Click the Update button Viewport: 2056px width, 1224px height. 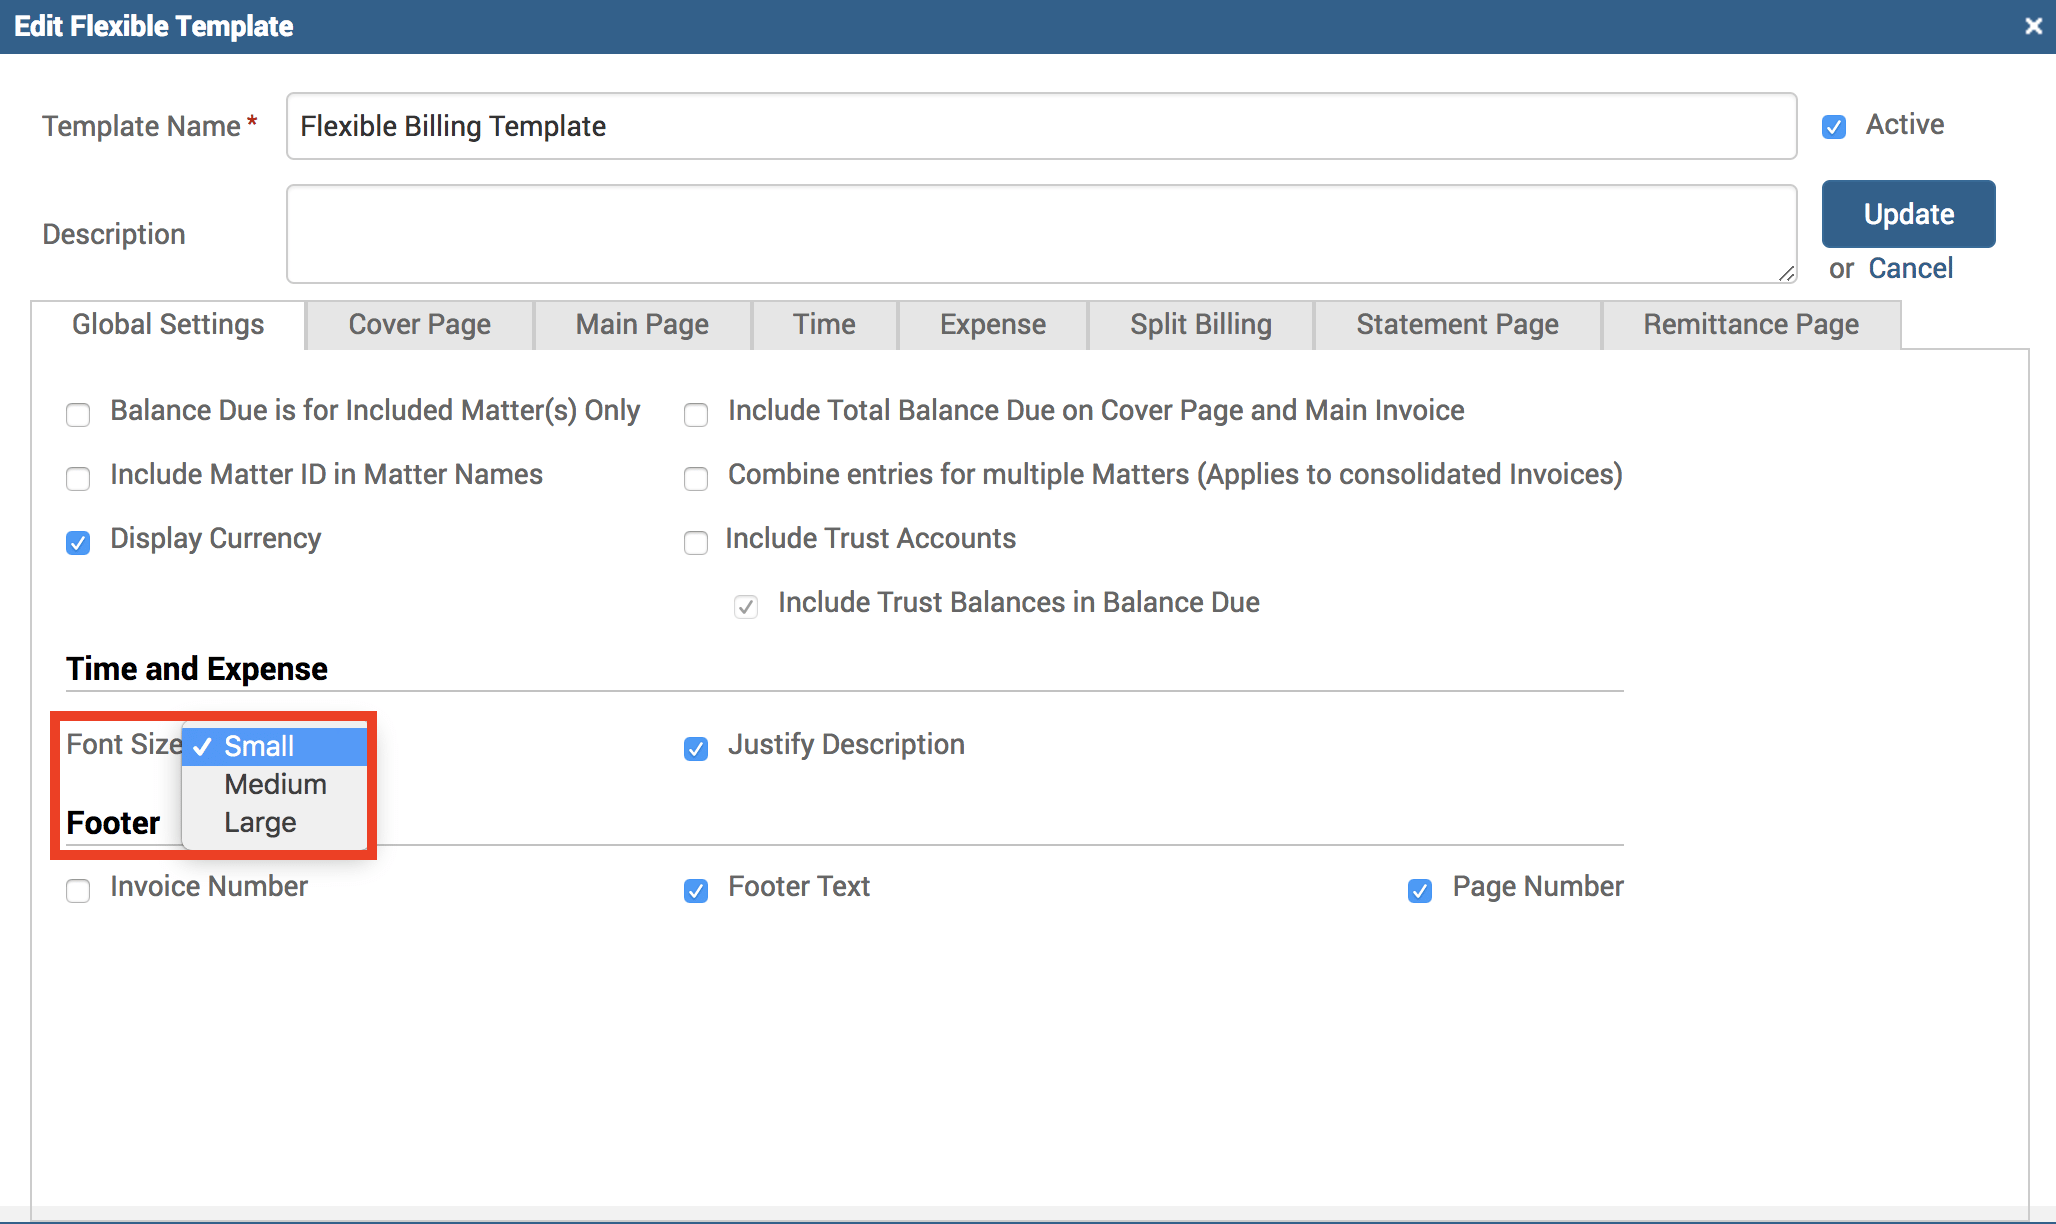pos(1908,214)
